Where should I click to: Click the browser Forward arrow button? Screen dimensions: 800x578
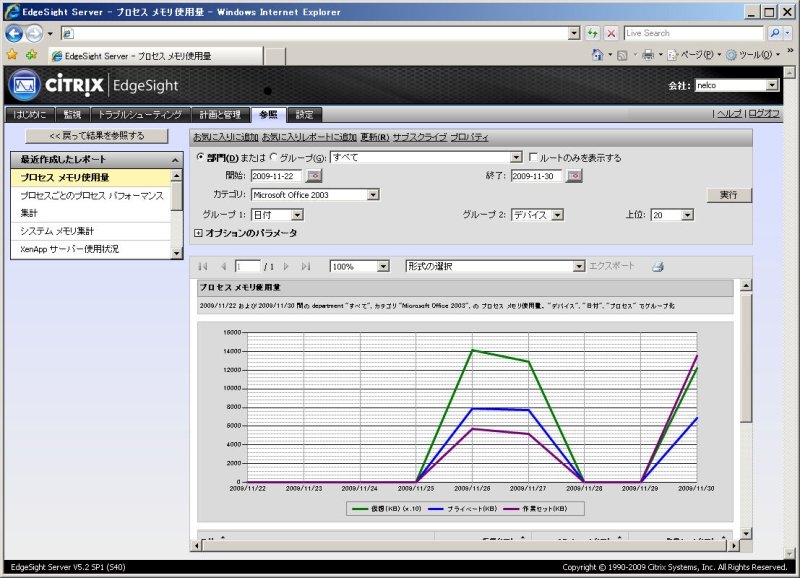pyautogui.click(x=34, y=34)
